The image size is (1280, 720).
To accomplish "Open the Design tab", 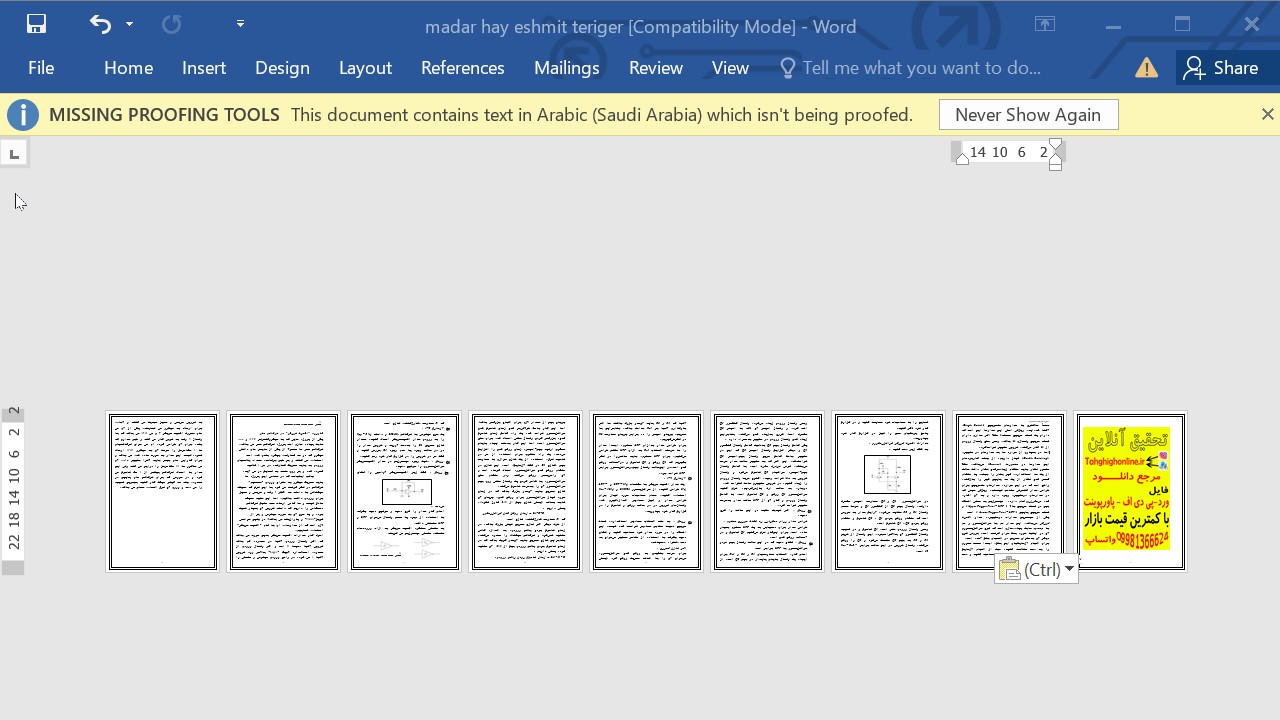I will coord(282,68).
